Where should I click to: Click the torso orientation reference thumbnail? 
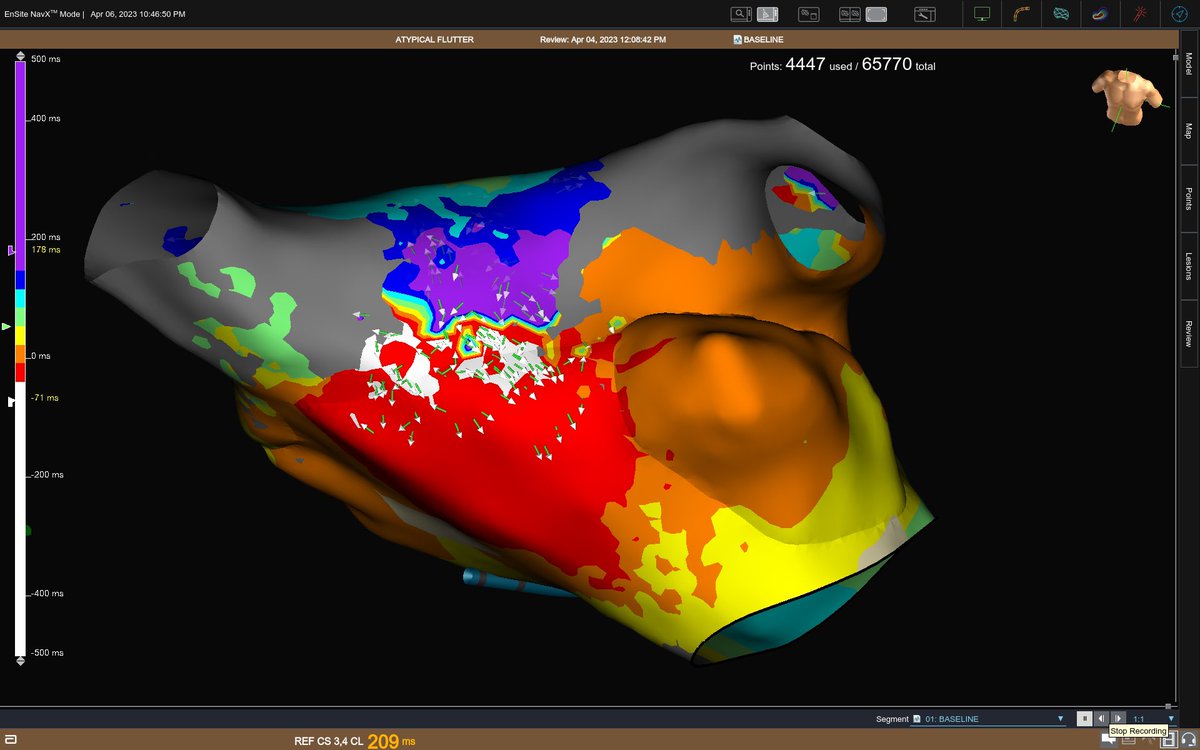pos(1129,98)
